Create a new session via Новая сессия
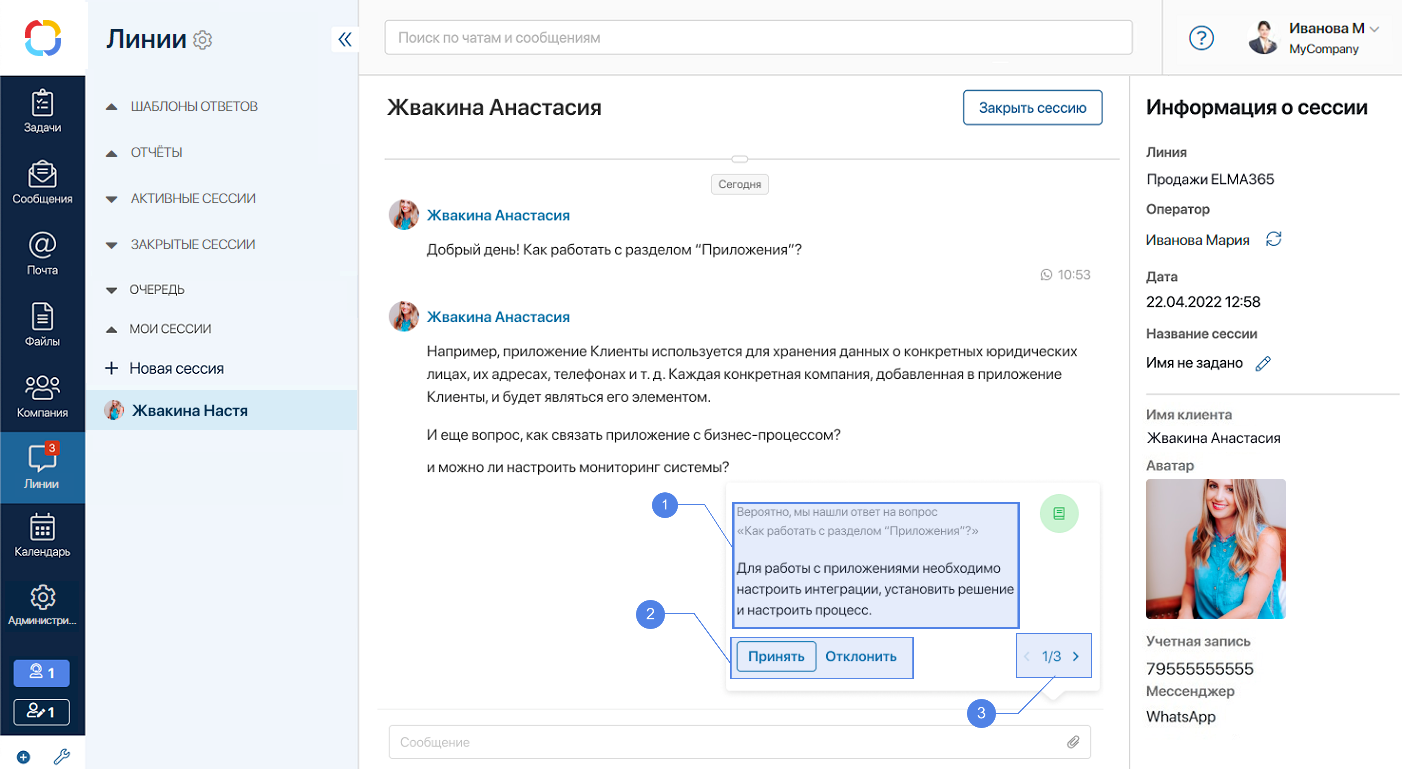1402x769 pixels. tap(176, 368)
